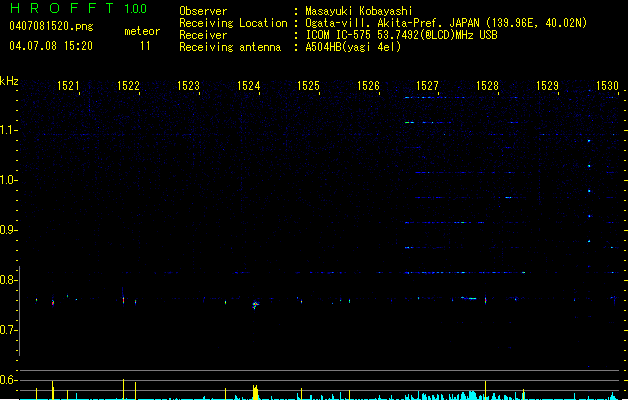Screen dimensions: 629x400
Task: Click the 1521 time marker
Action: click(x=68, y=86)
